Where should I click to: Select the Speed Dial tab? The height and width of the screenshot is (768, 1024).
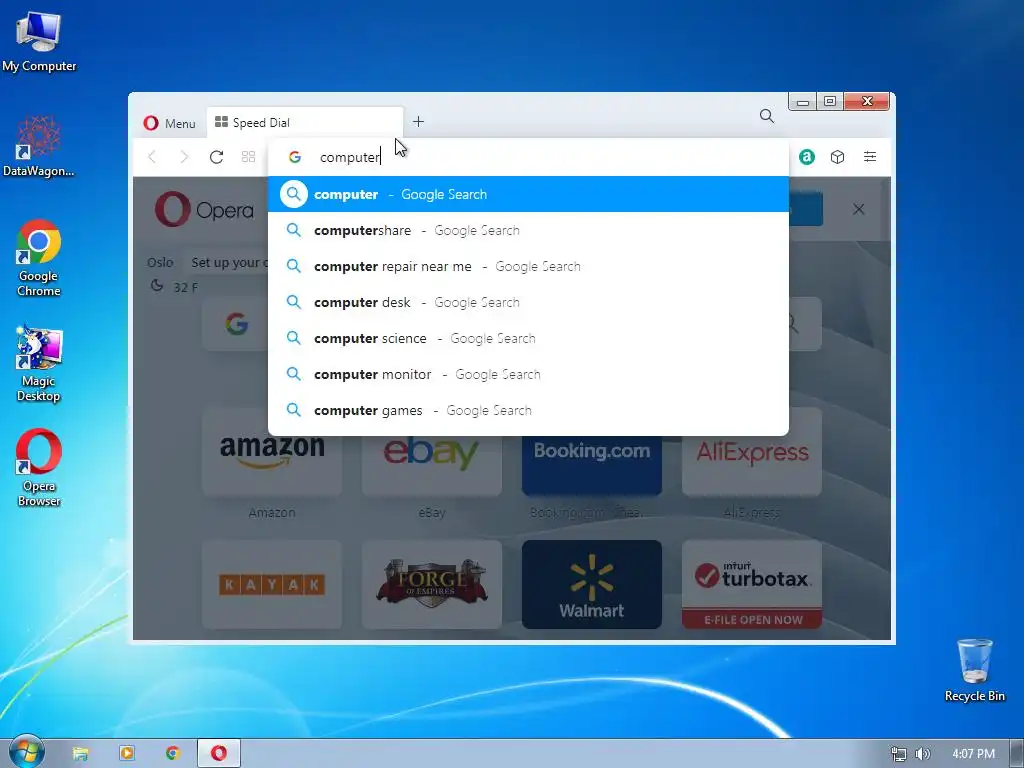305,122
